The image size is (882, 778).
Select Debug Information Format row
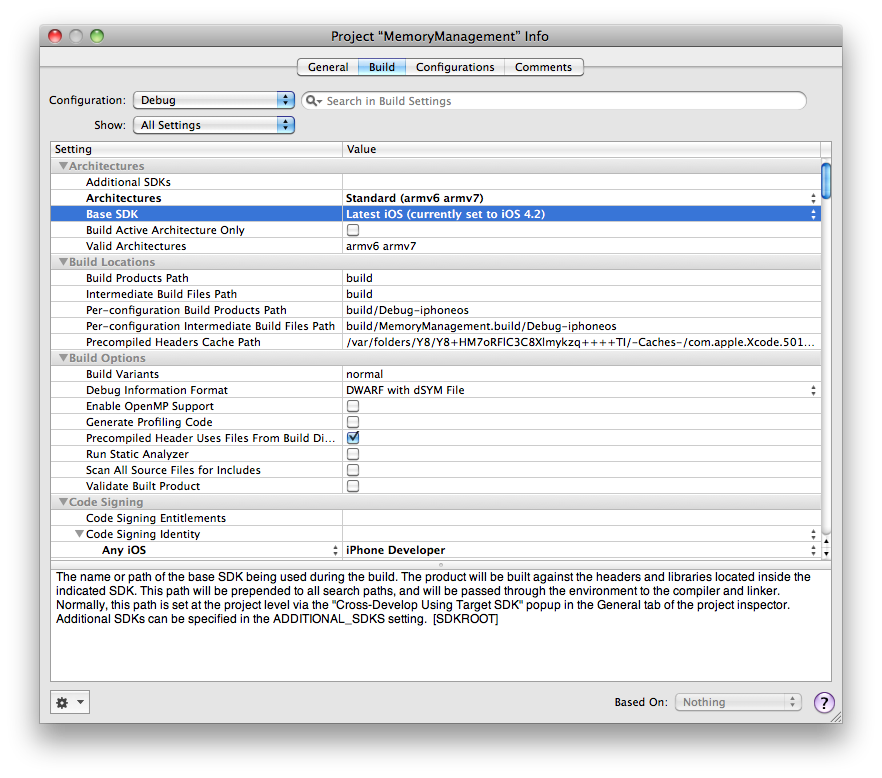(x=436, y=390)
